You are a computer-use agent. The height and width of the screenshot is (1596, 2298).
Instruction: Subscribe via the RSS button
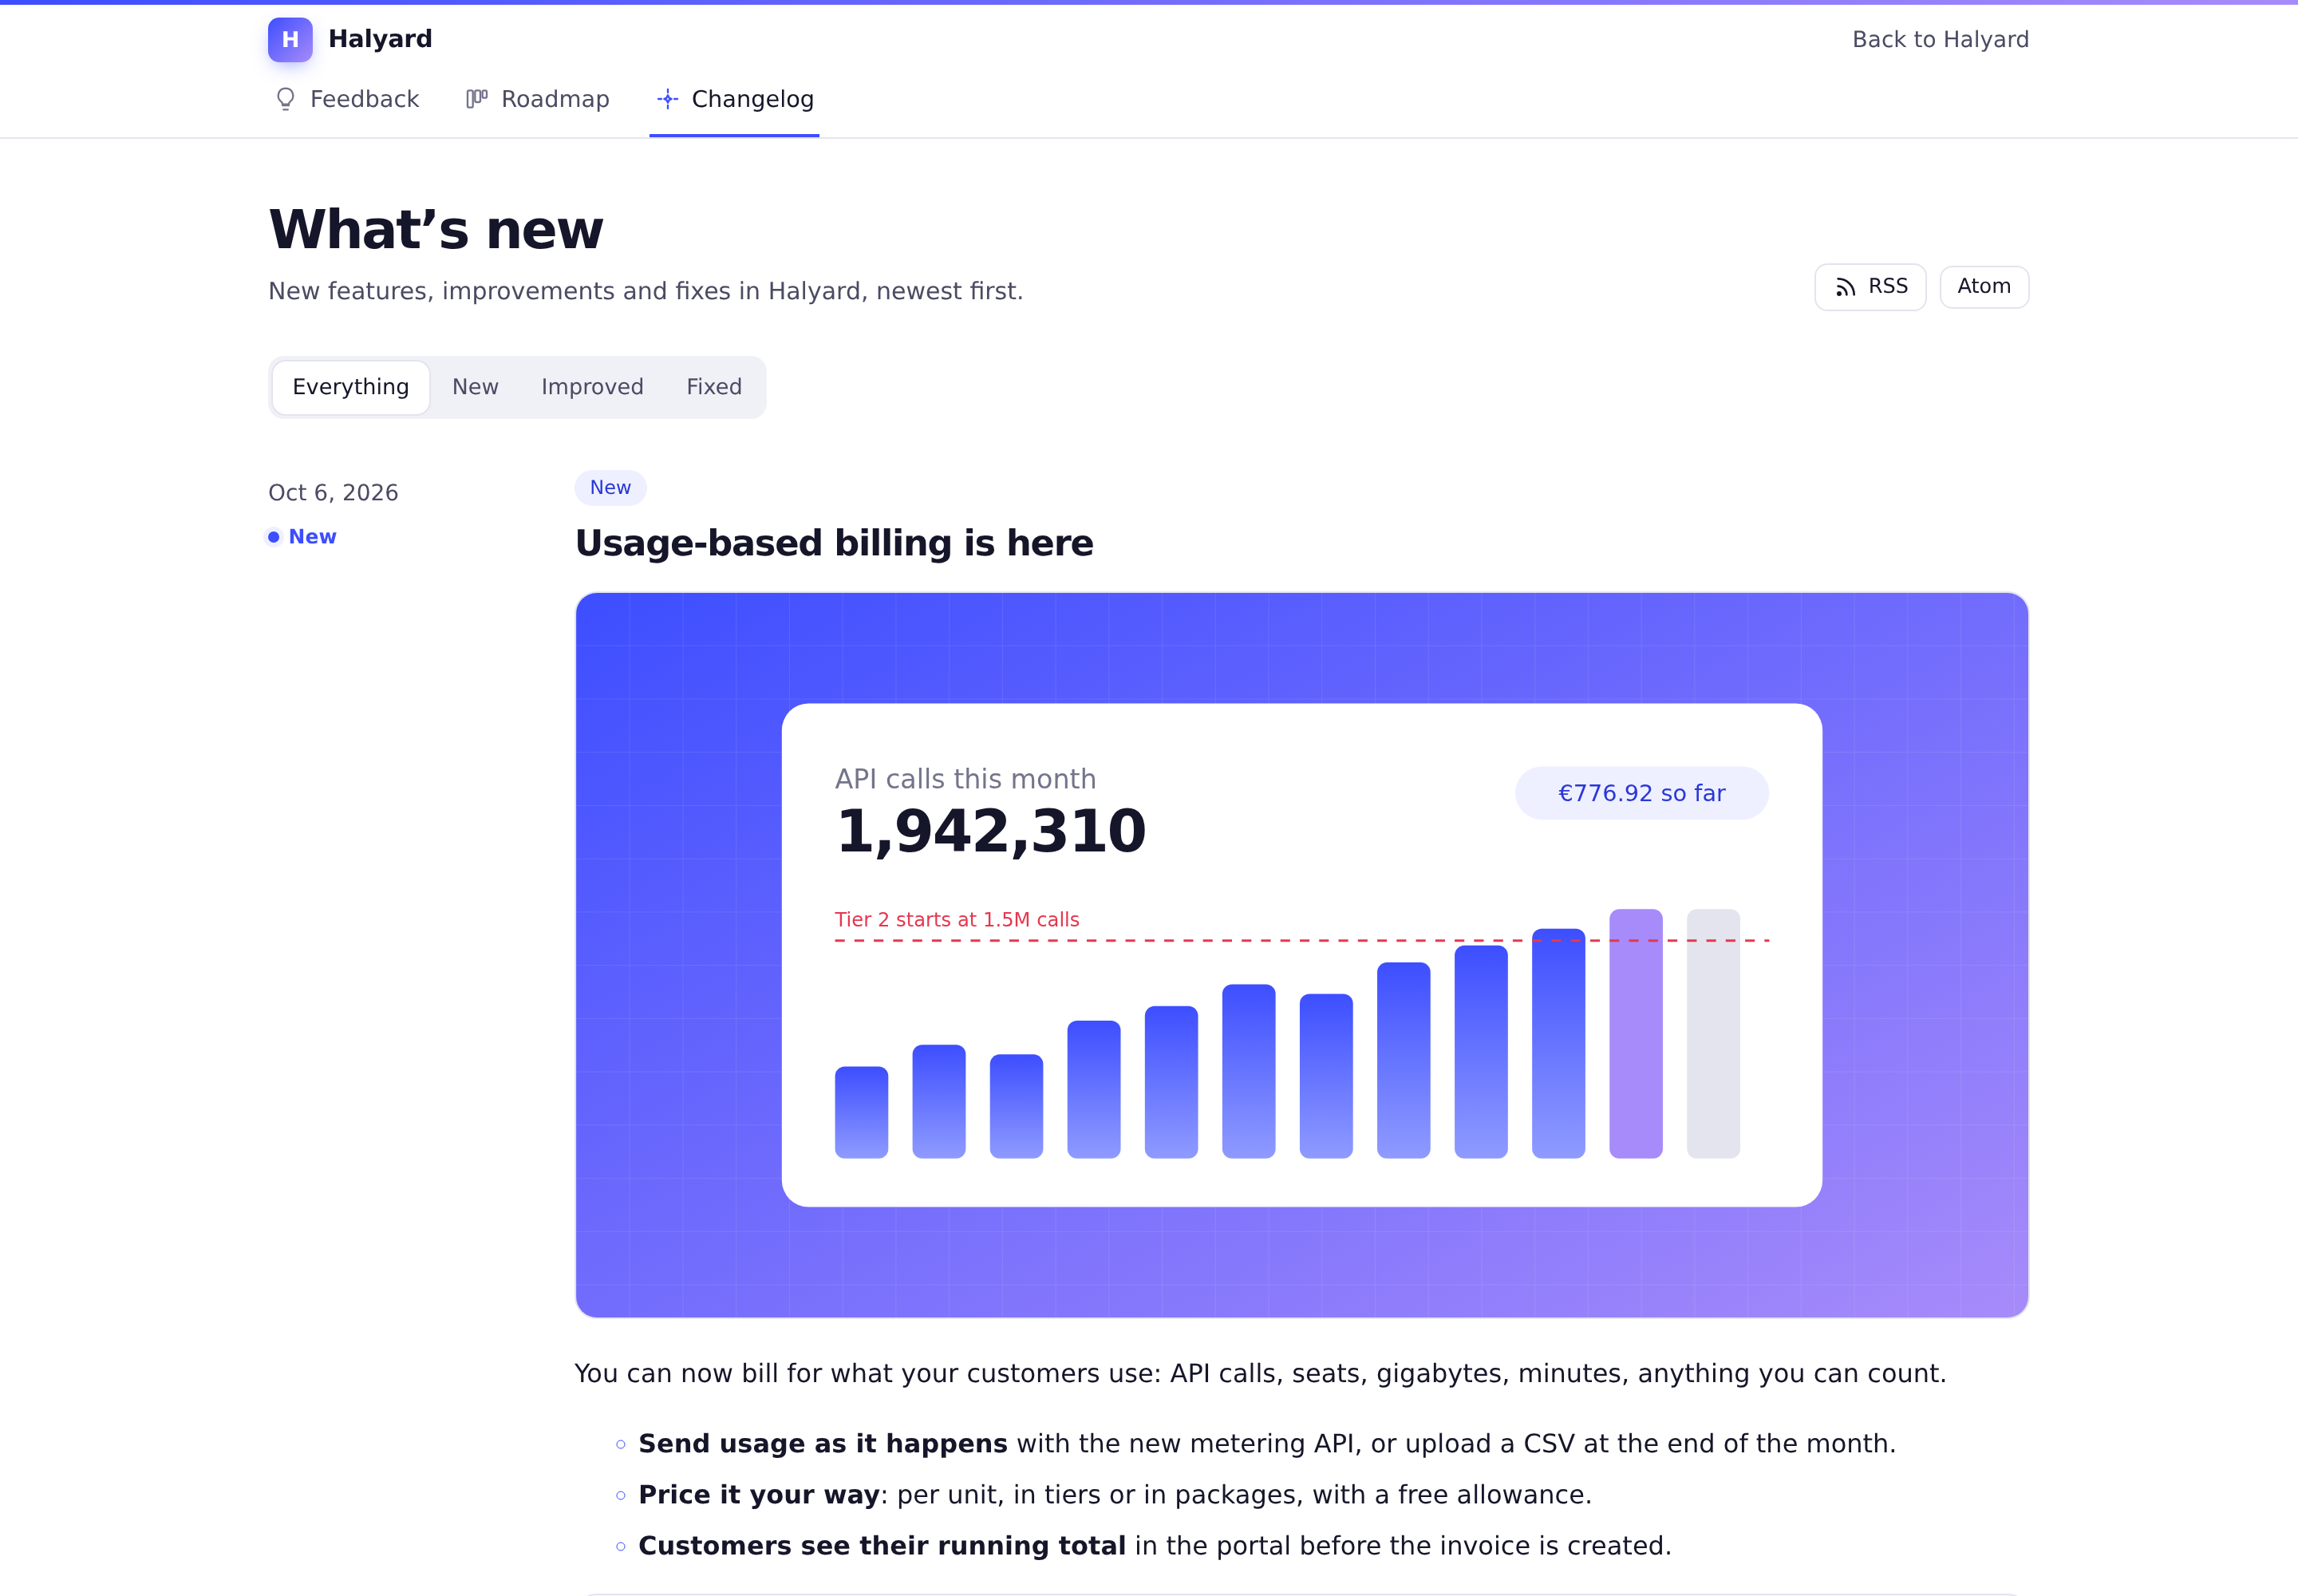click(x=1870, y=287)
